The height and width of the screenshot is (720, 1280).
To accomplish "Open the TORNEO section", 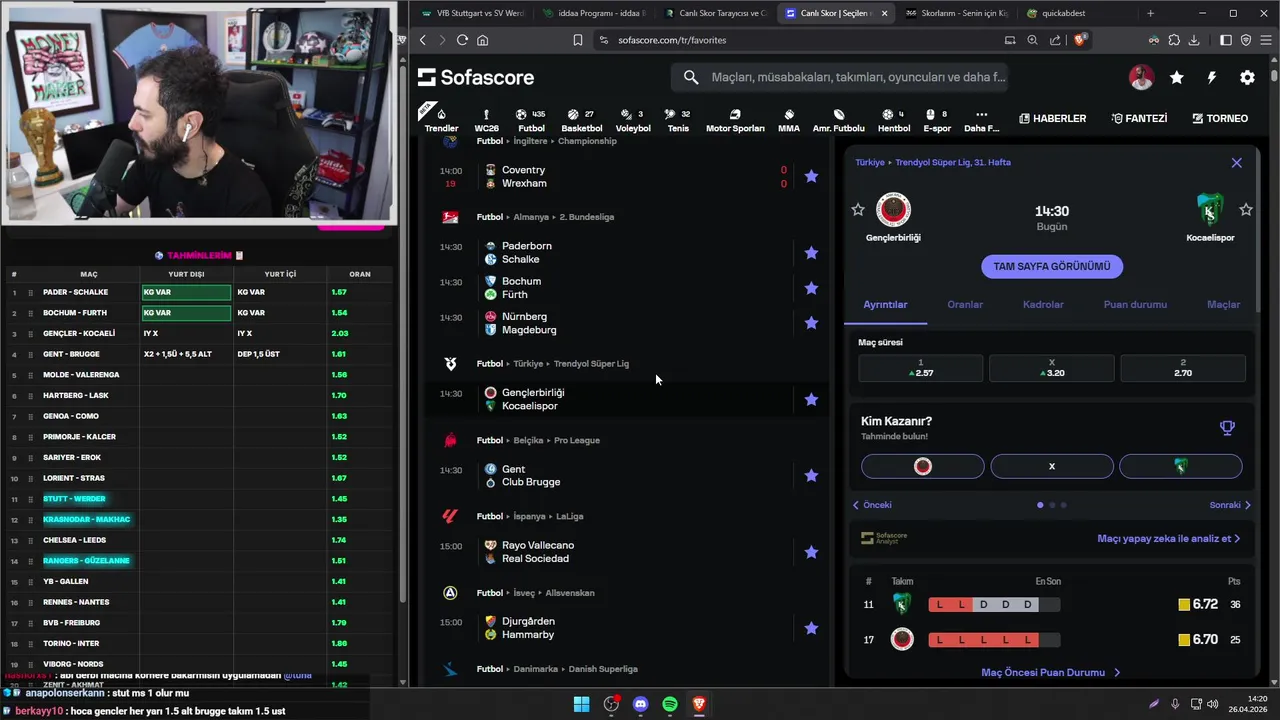I will click(x=1220, y=118).
